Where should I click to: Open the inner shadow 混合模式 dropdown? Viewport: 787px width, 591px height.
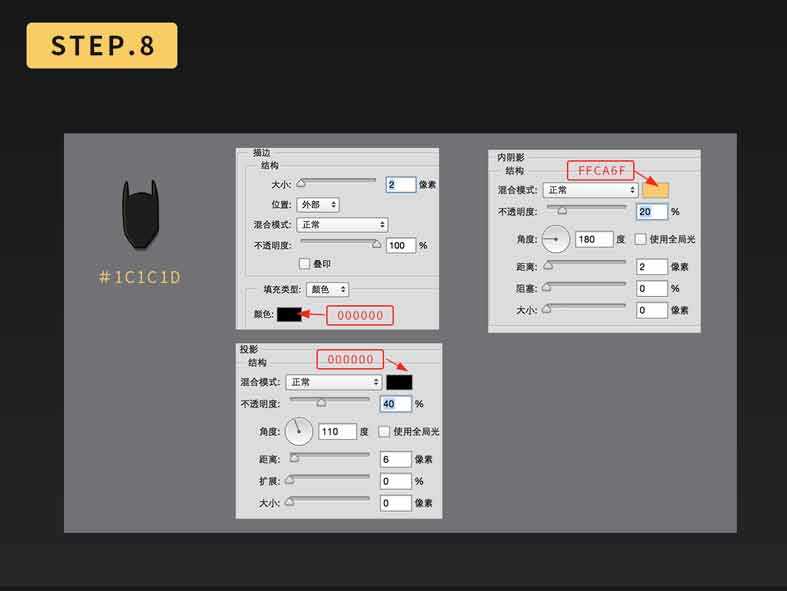click(591, 189)
